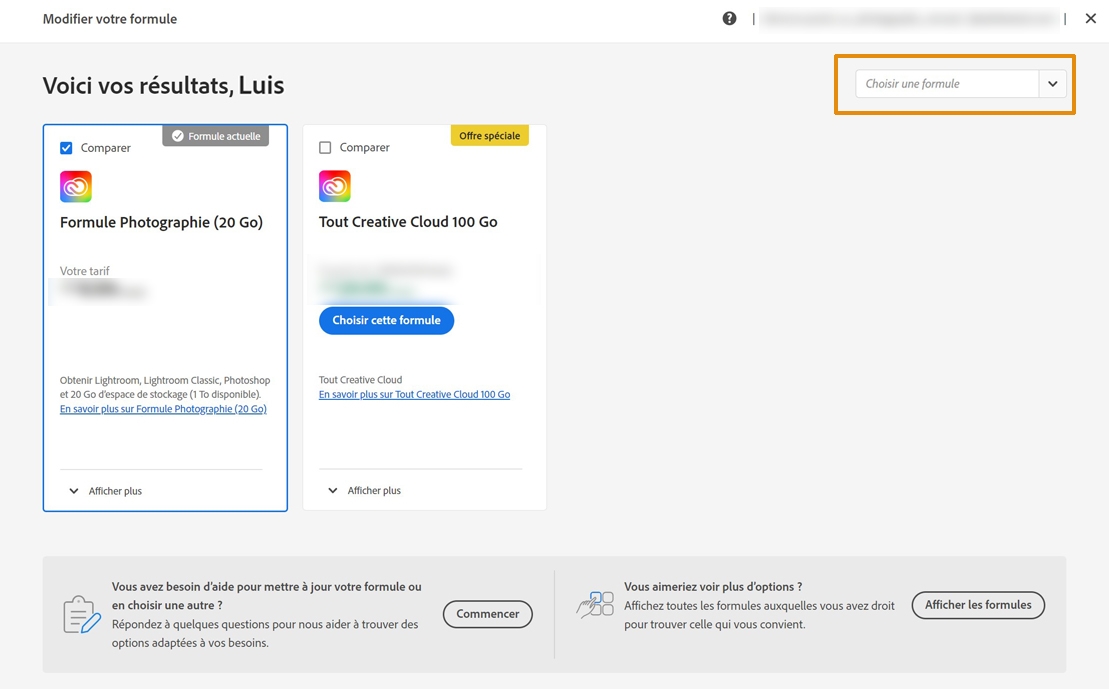Click the Commencer button
Screen dimensions: 1109x689
click(x=487, y=614)
